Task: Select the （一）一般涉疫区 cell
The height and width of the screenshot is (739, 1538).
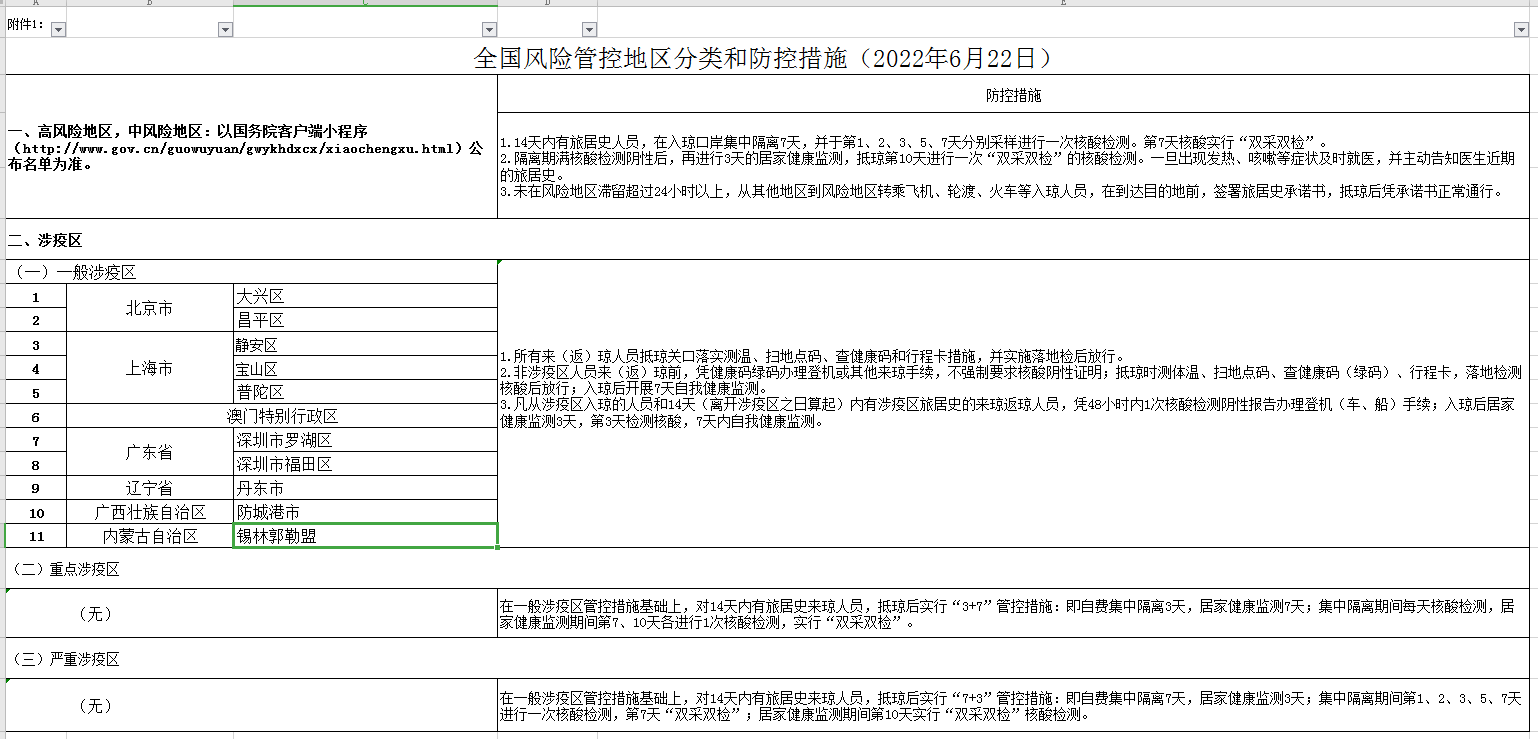Action: 251,272
